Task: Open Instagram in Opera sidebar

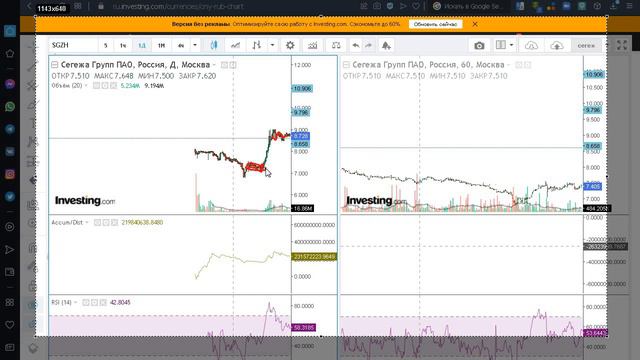Action: [x=10, y=174]
